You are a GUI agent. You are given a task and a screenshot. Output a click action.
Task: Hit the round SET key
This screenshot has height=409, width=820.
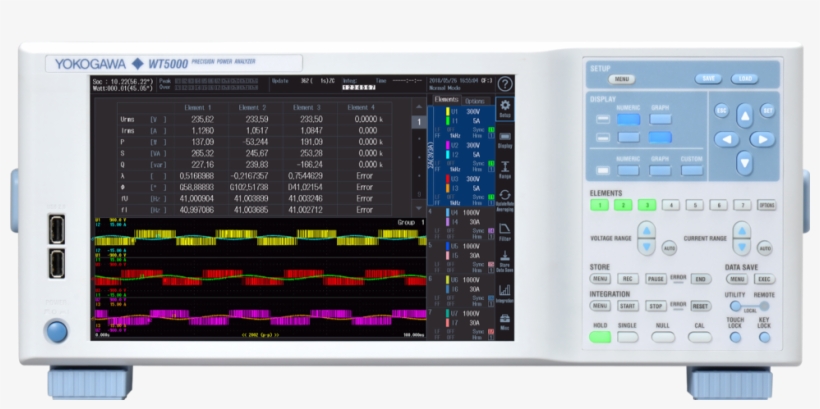767,110
